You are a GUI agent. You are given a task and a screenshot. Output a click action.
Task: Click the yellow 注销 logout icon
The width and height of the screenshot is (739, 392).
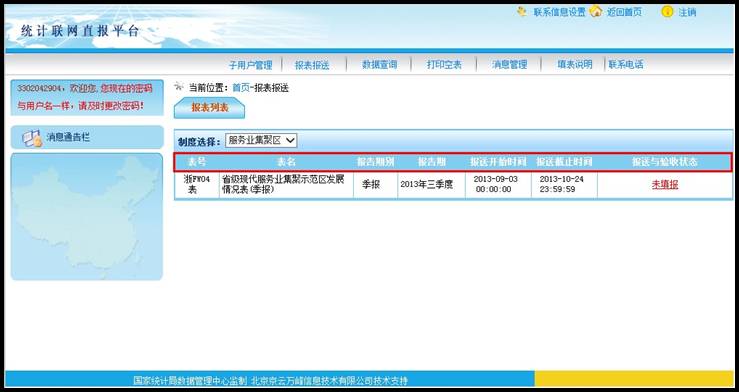[667, 12]
